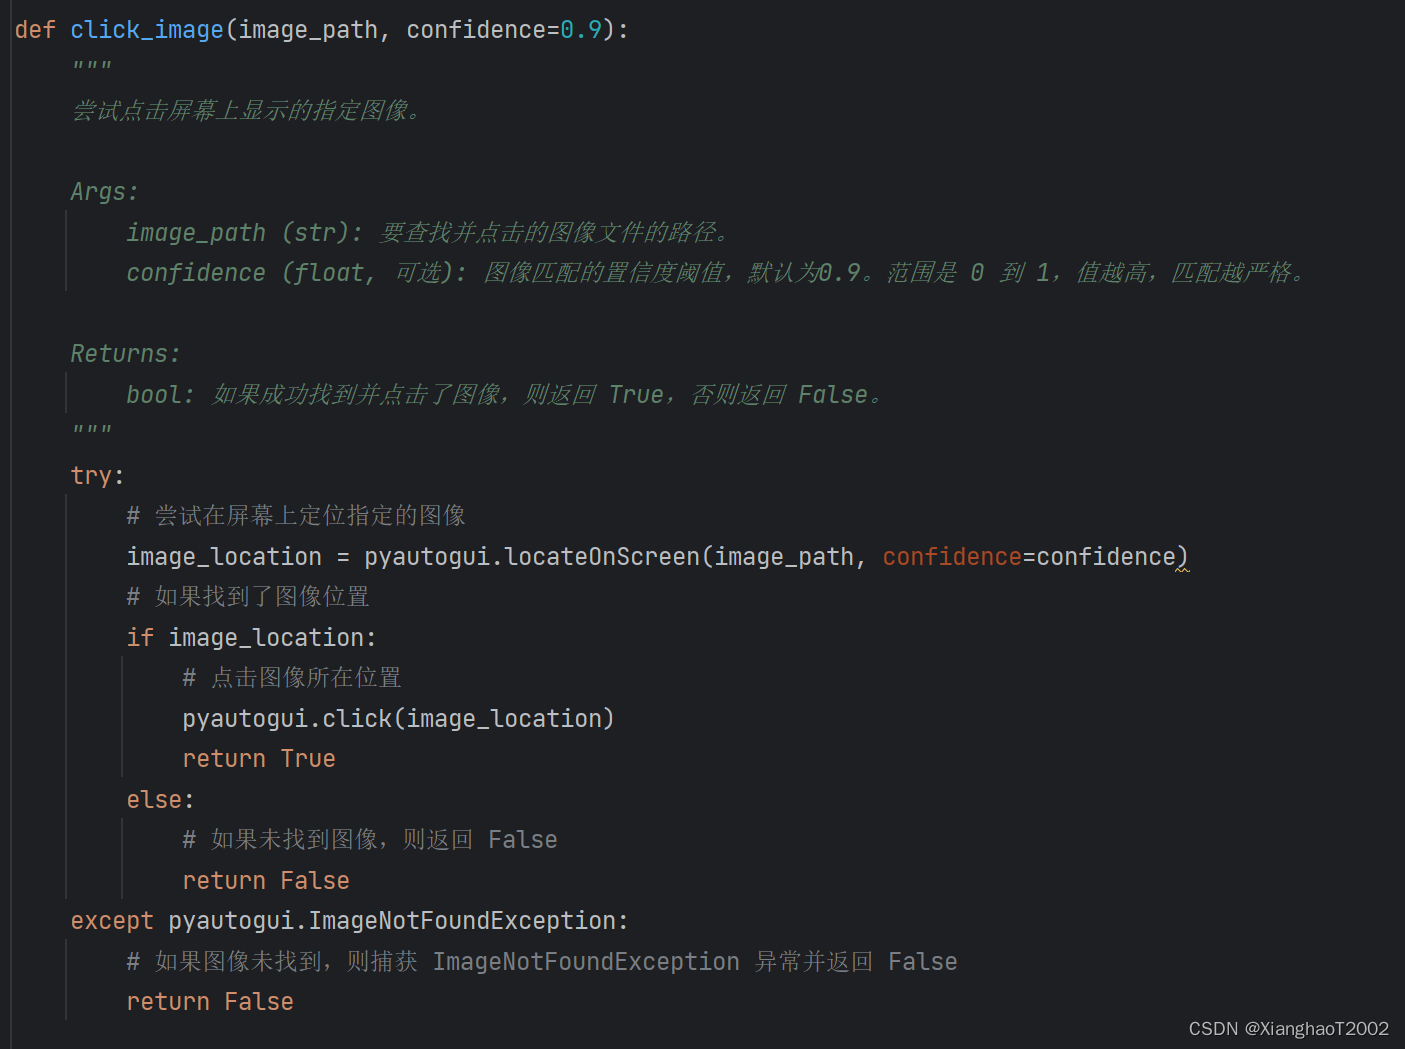Click the def keyword on first line
The width and height of the screenshot is (1405, 1049).
(35, 30)
